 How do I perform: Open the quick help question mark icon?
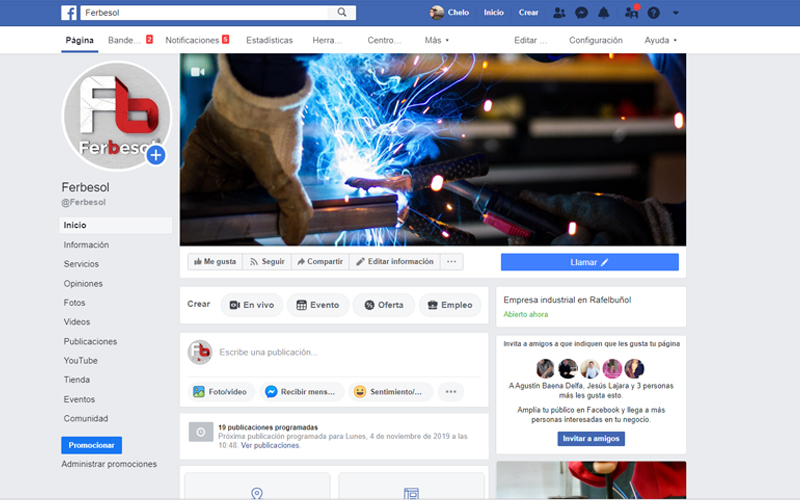tap(654, 13)
